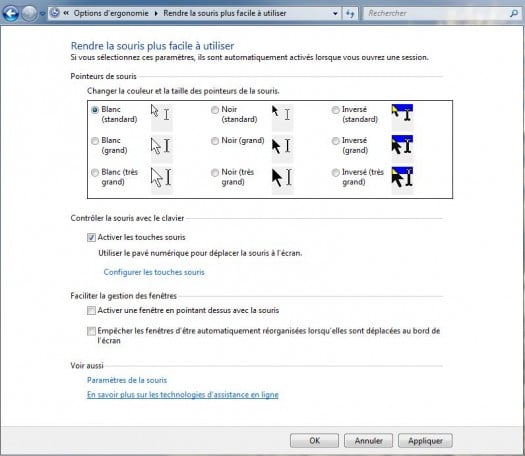Open 'Configurer les touches souris' link

click(x=154, y=272)
